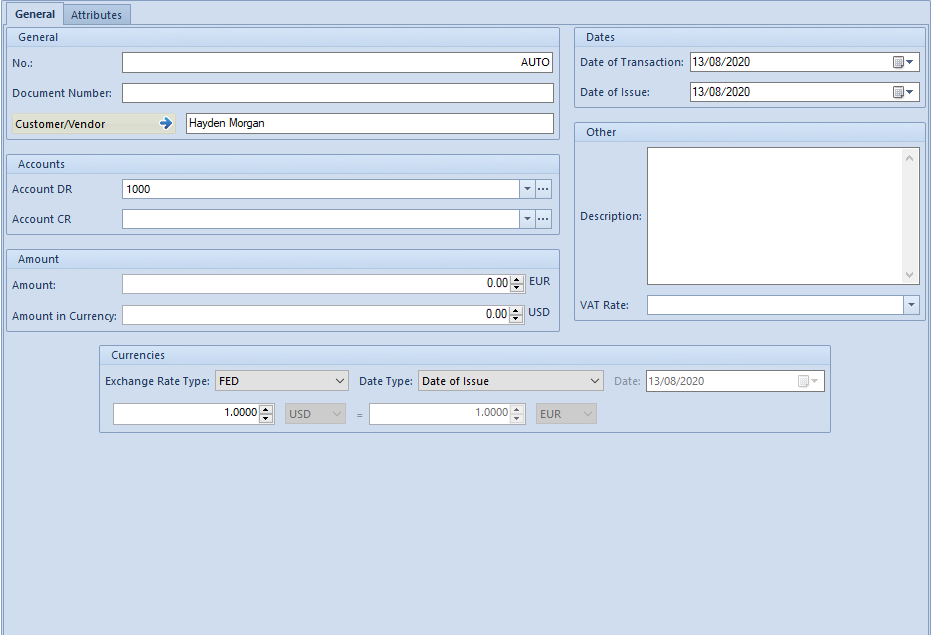Screen dimensions: 932x635
Task: Click the Account CR ellipsis browse button
Action: point(543,219)
